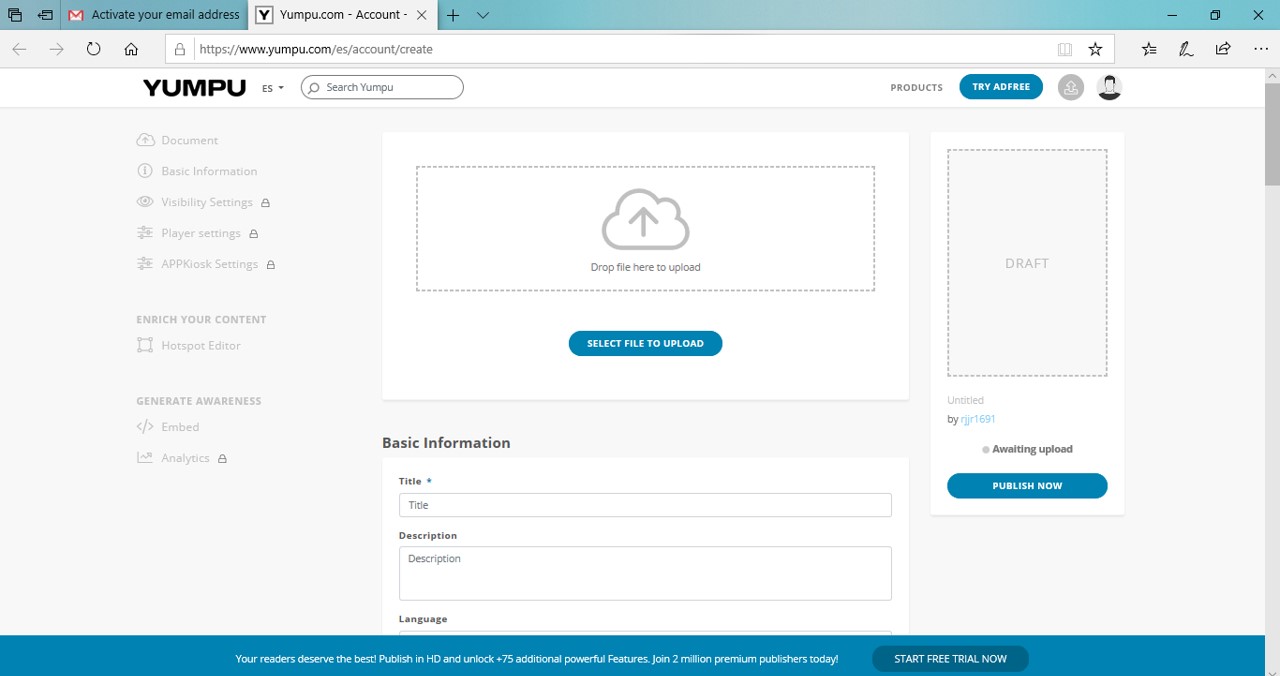Click into the Title input field

coord(645,505)
